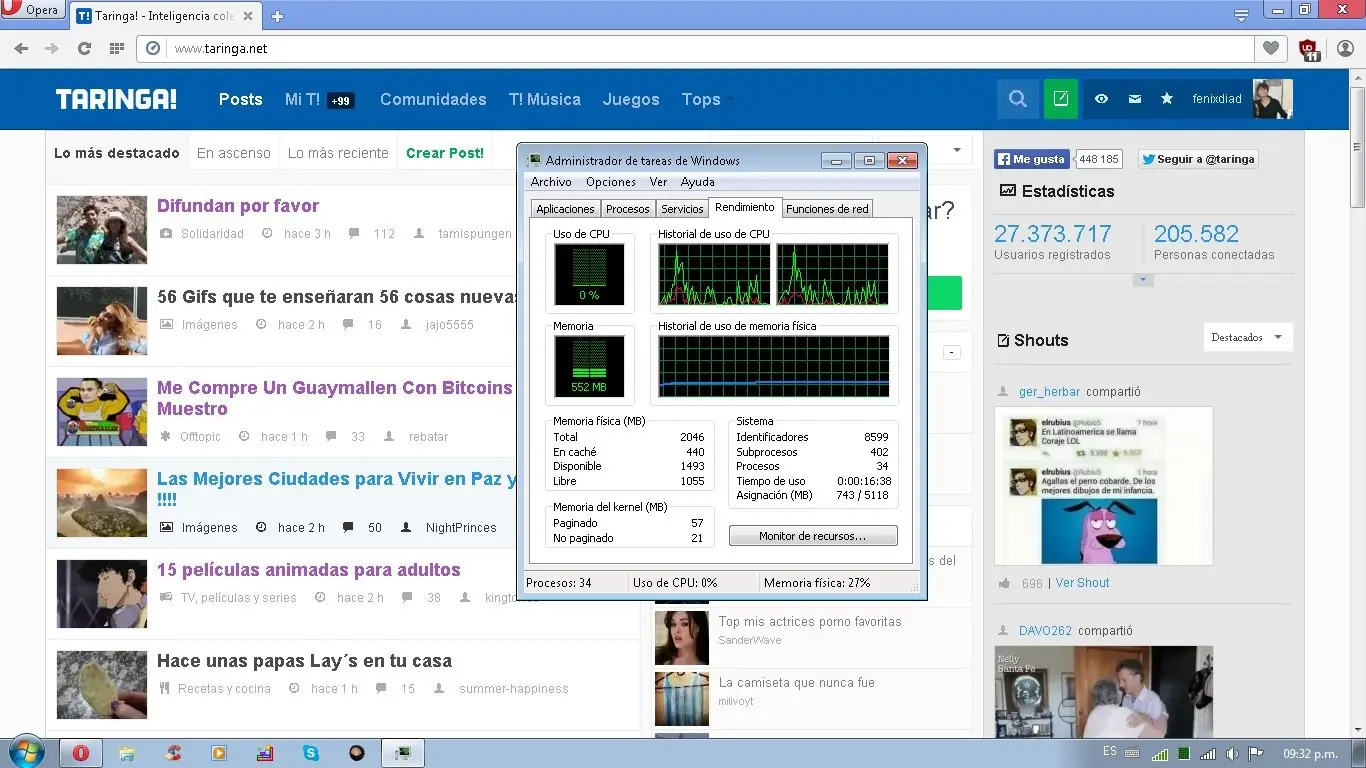Click the Opera account user icon
This screenshot has height=768, width=1366.
pos(1345,48)
